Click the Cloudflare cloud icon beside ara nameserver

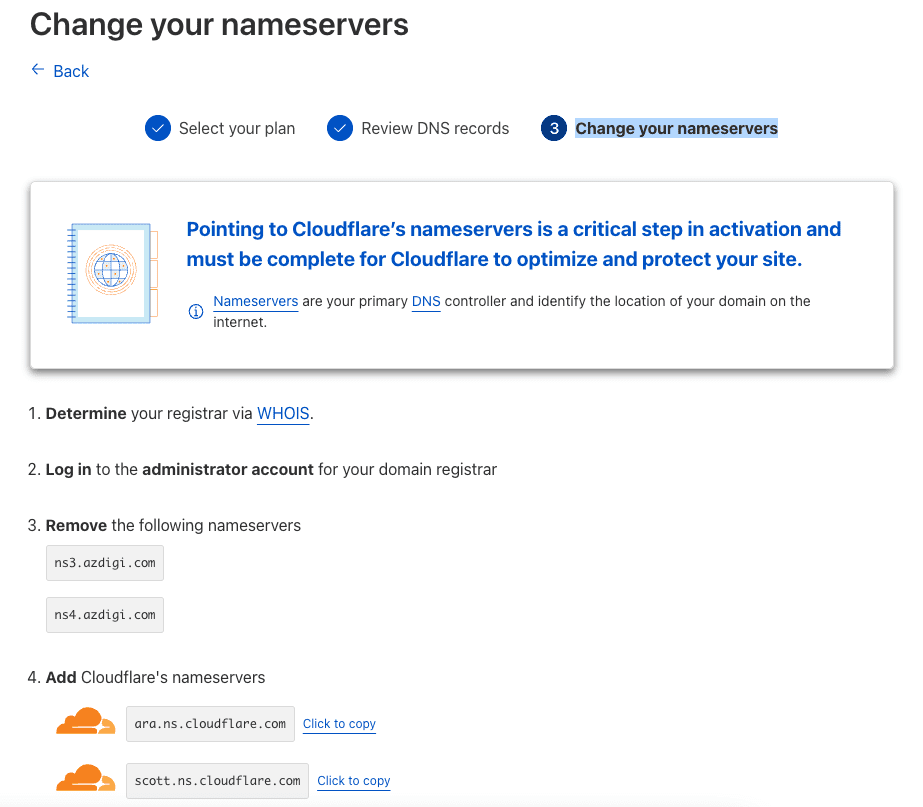(85, 720)
